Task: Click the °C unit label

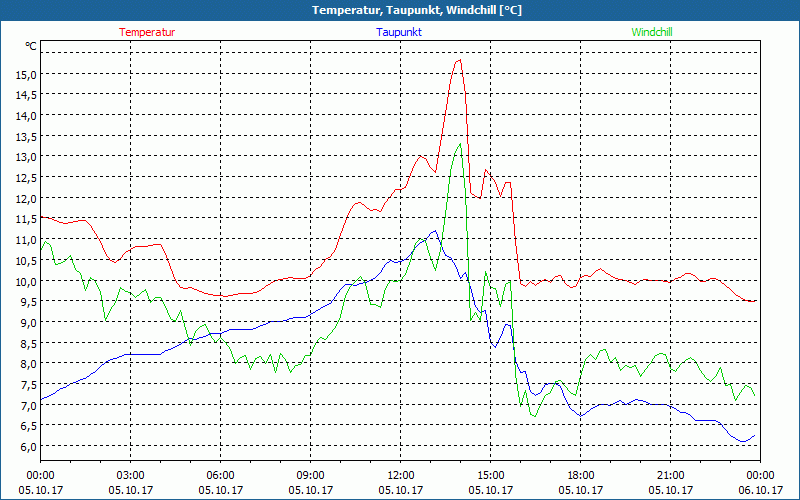Action: 31,46
